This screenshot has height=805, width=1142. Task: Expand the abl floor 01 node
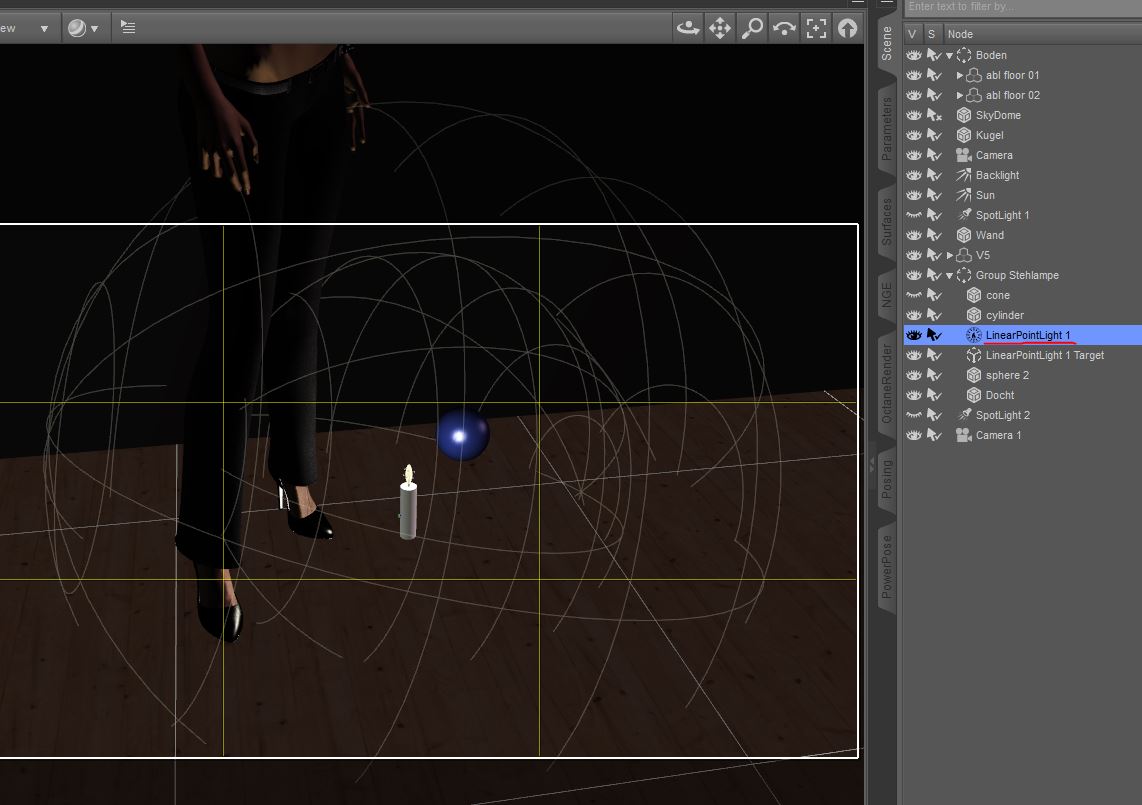point(960,75)
